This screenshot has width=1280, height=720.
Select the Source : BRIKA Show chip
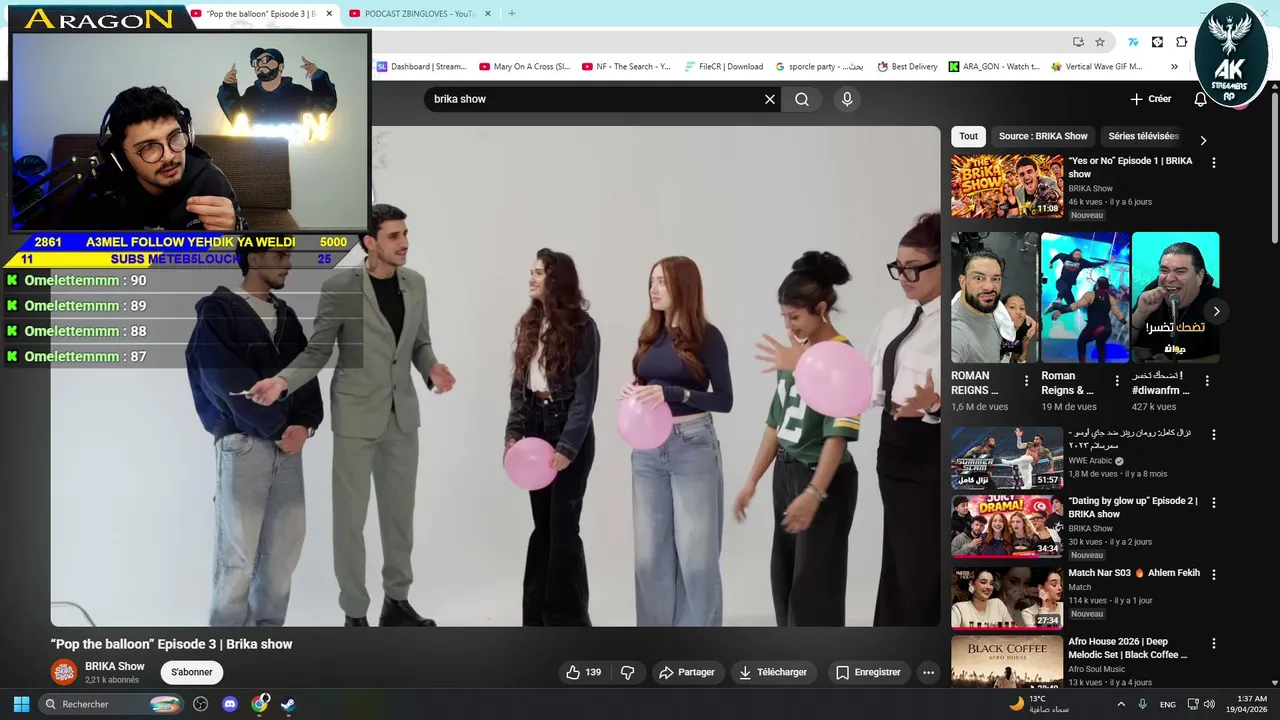click(x=1043, y=136)
